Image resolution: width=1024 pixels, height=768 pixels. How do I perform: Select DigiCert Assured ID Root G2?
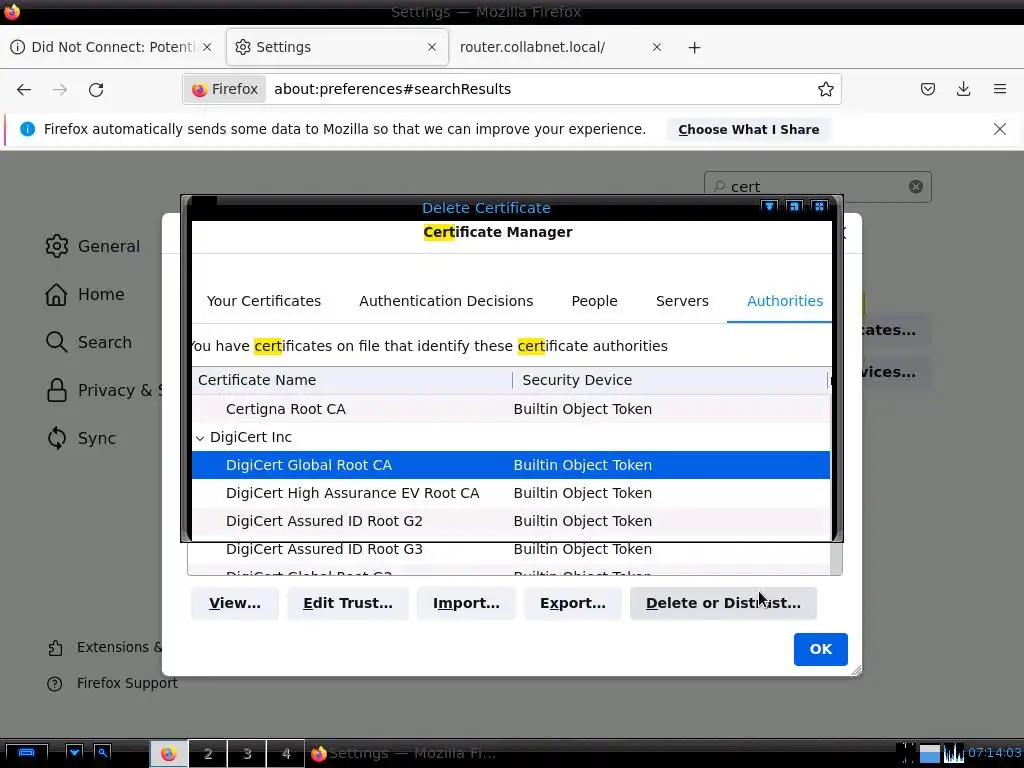tap(511, 521)
